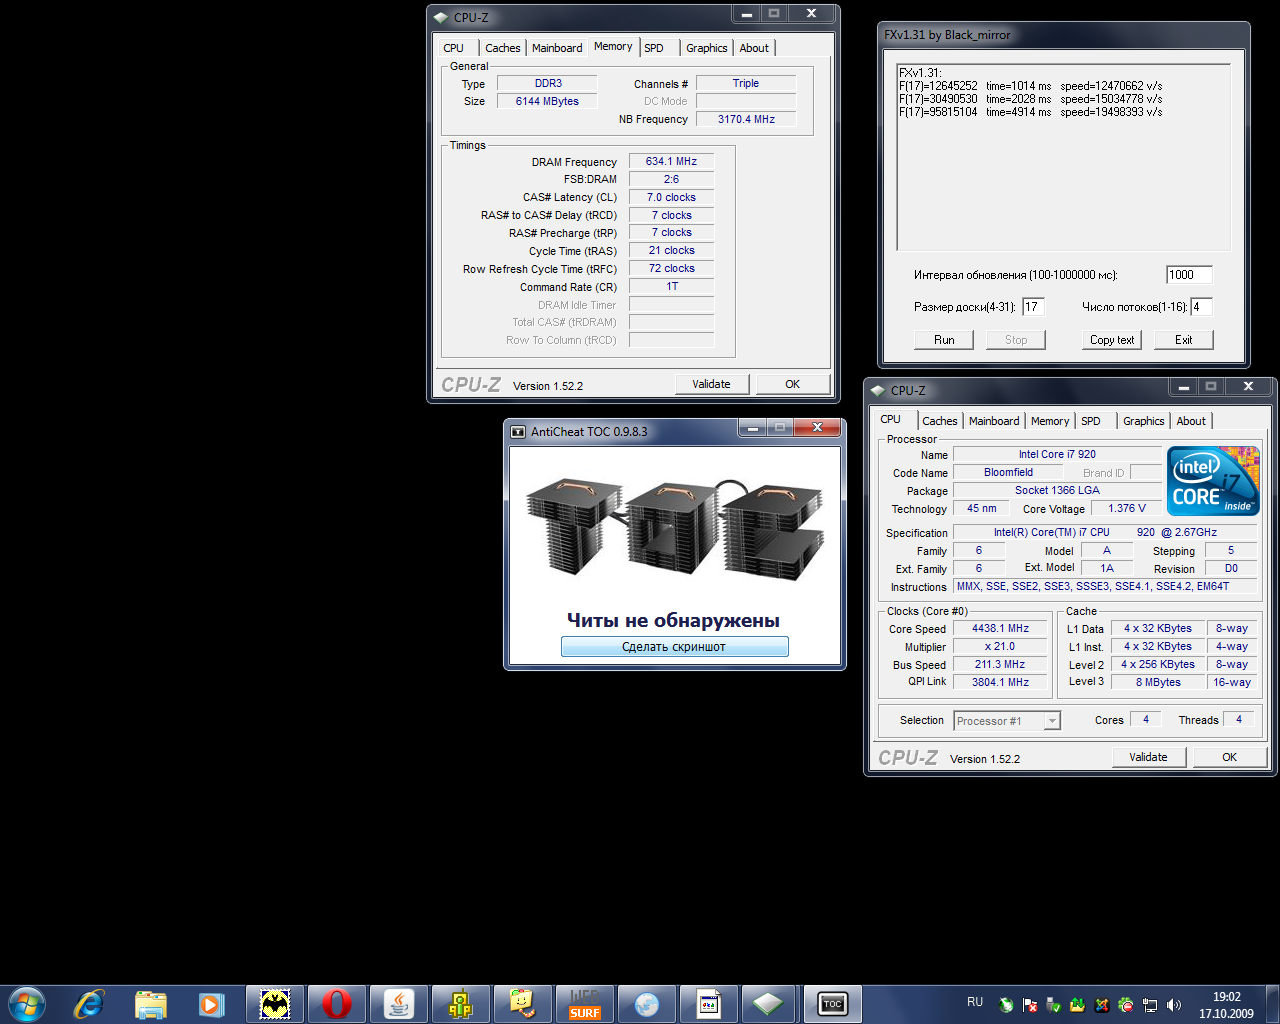Open the FX document taskbar icon
Screen dimensions: 1280x1024
click(x=709, y=1003)
